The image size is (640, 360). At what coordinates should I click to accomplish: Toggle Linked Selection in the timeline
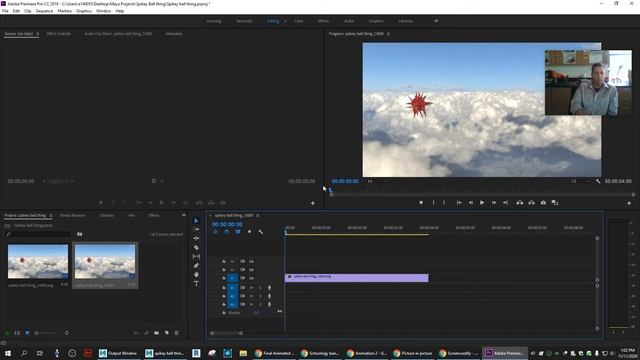238,232
